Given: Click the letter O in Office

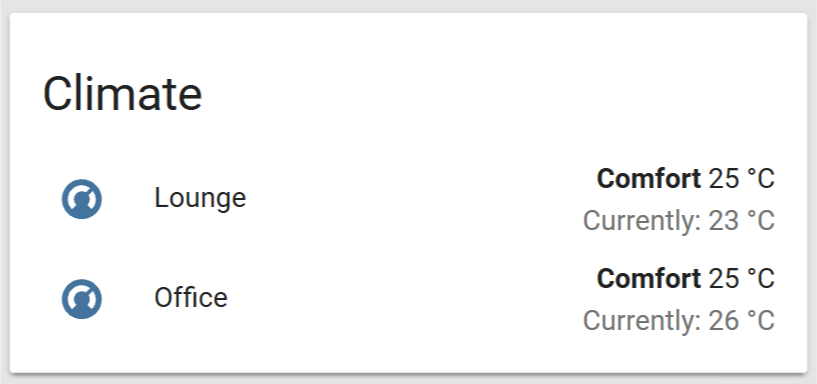Looking at the screenshot, I should pos(164,297).
